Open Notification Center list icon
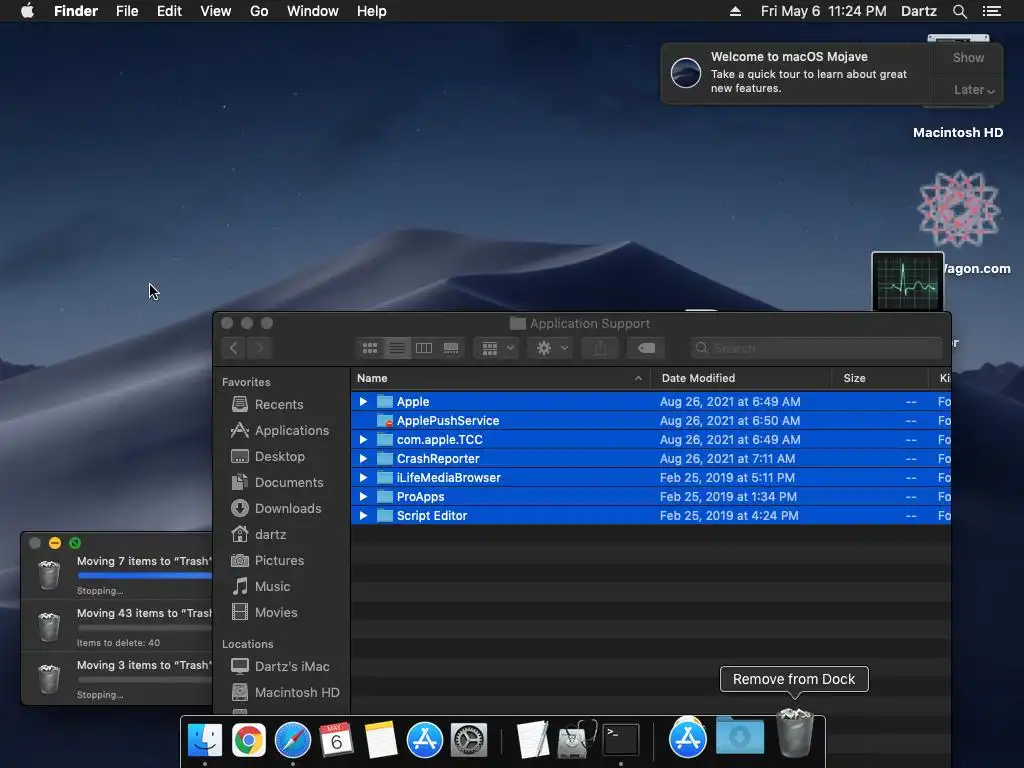Screen dimensions: 1024x768 [991, 11]
